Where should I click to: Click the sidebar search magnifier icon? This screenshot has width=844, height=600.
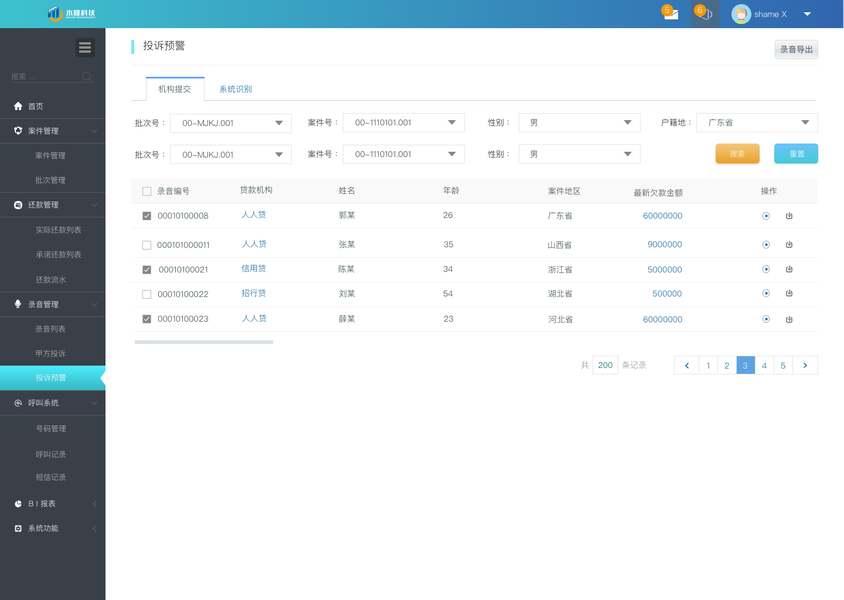click(x=87, y=76)
